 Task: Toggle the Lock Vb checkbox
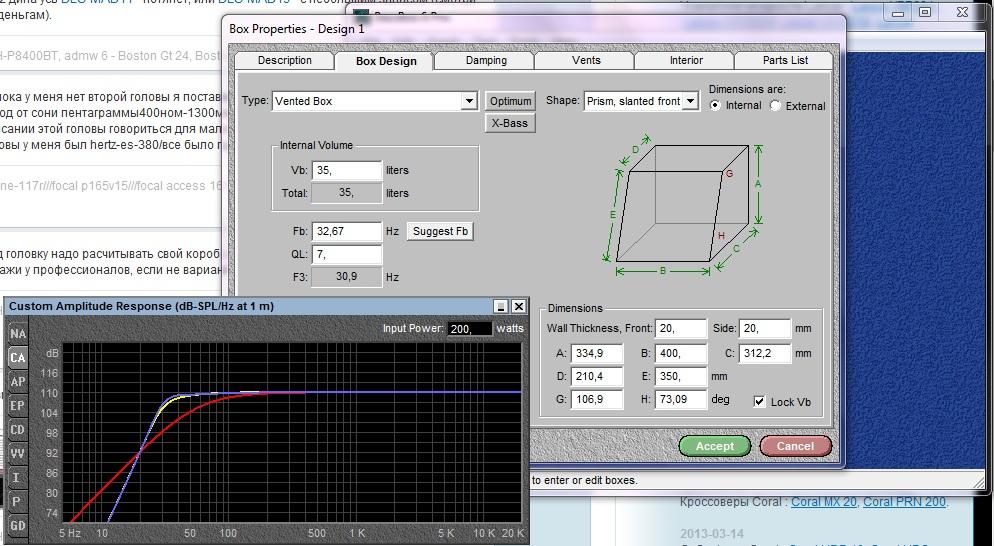coord(757,401)
